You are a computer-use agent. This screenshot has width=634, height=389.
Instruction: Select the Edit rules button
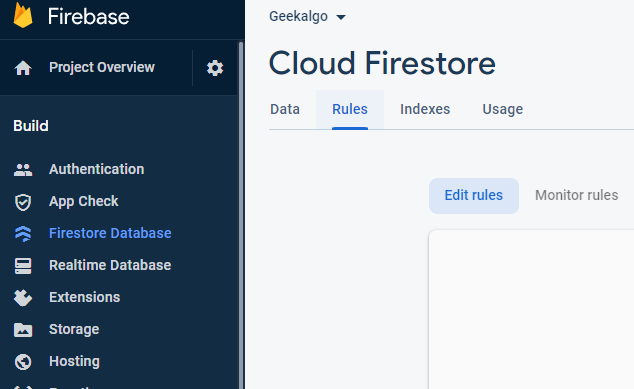coord(474,196)
